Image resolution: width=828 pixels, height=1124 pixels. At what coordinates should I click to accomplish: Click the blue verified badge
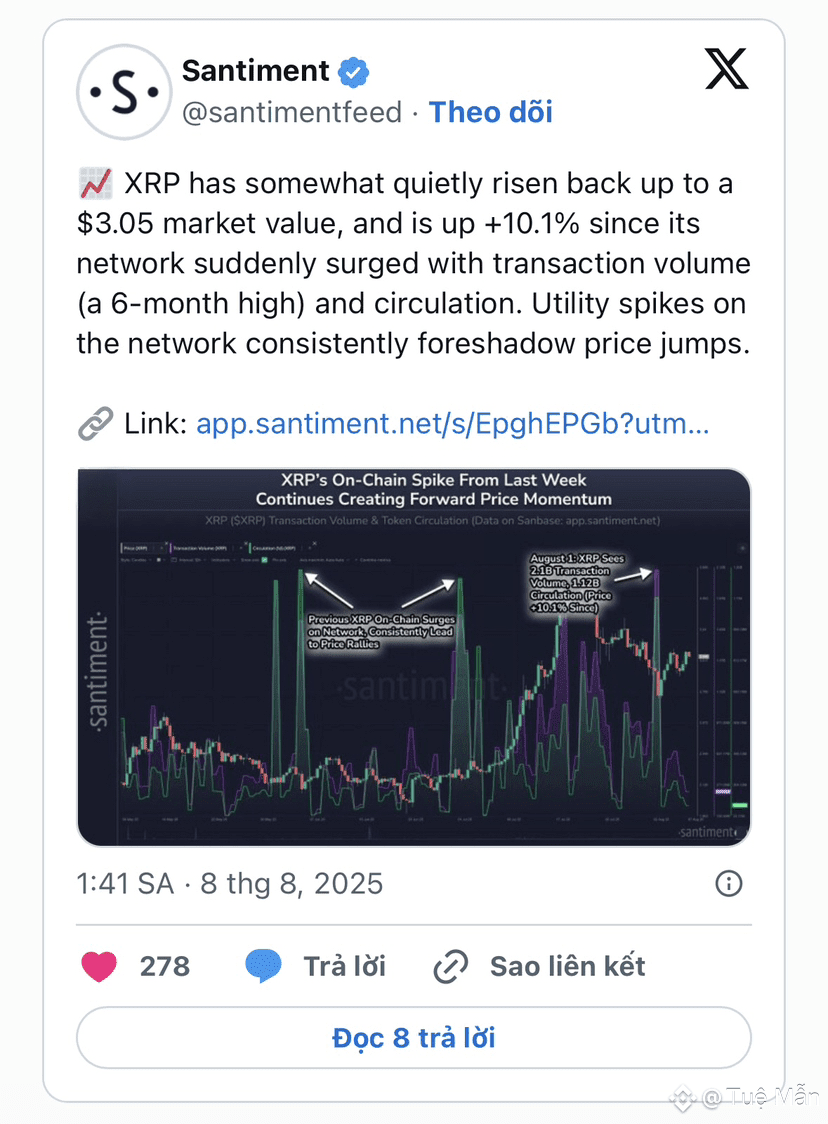[x=353, y=72]
